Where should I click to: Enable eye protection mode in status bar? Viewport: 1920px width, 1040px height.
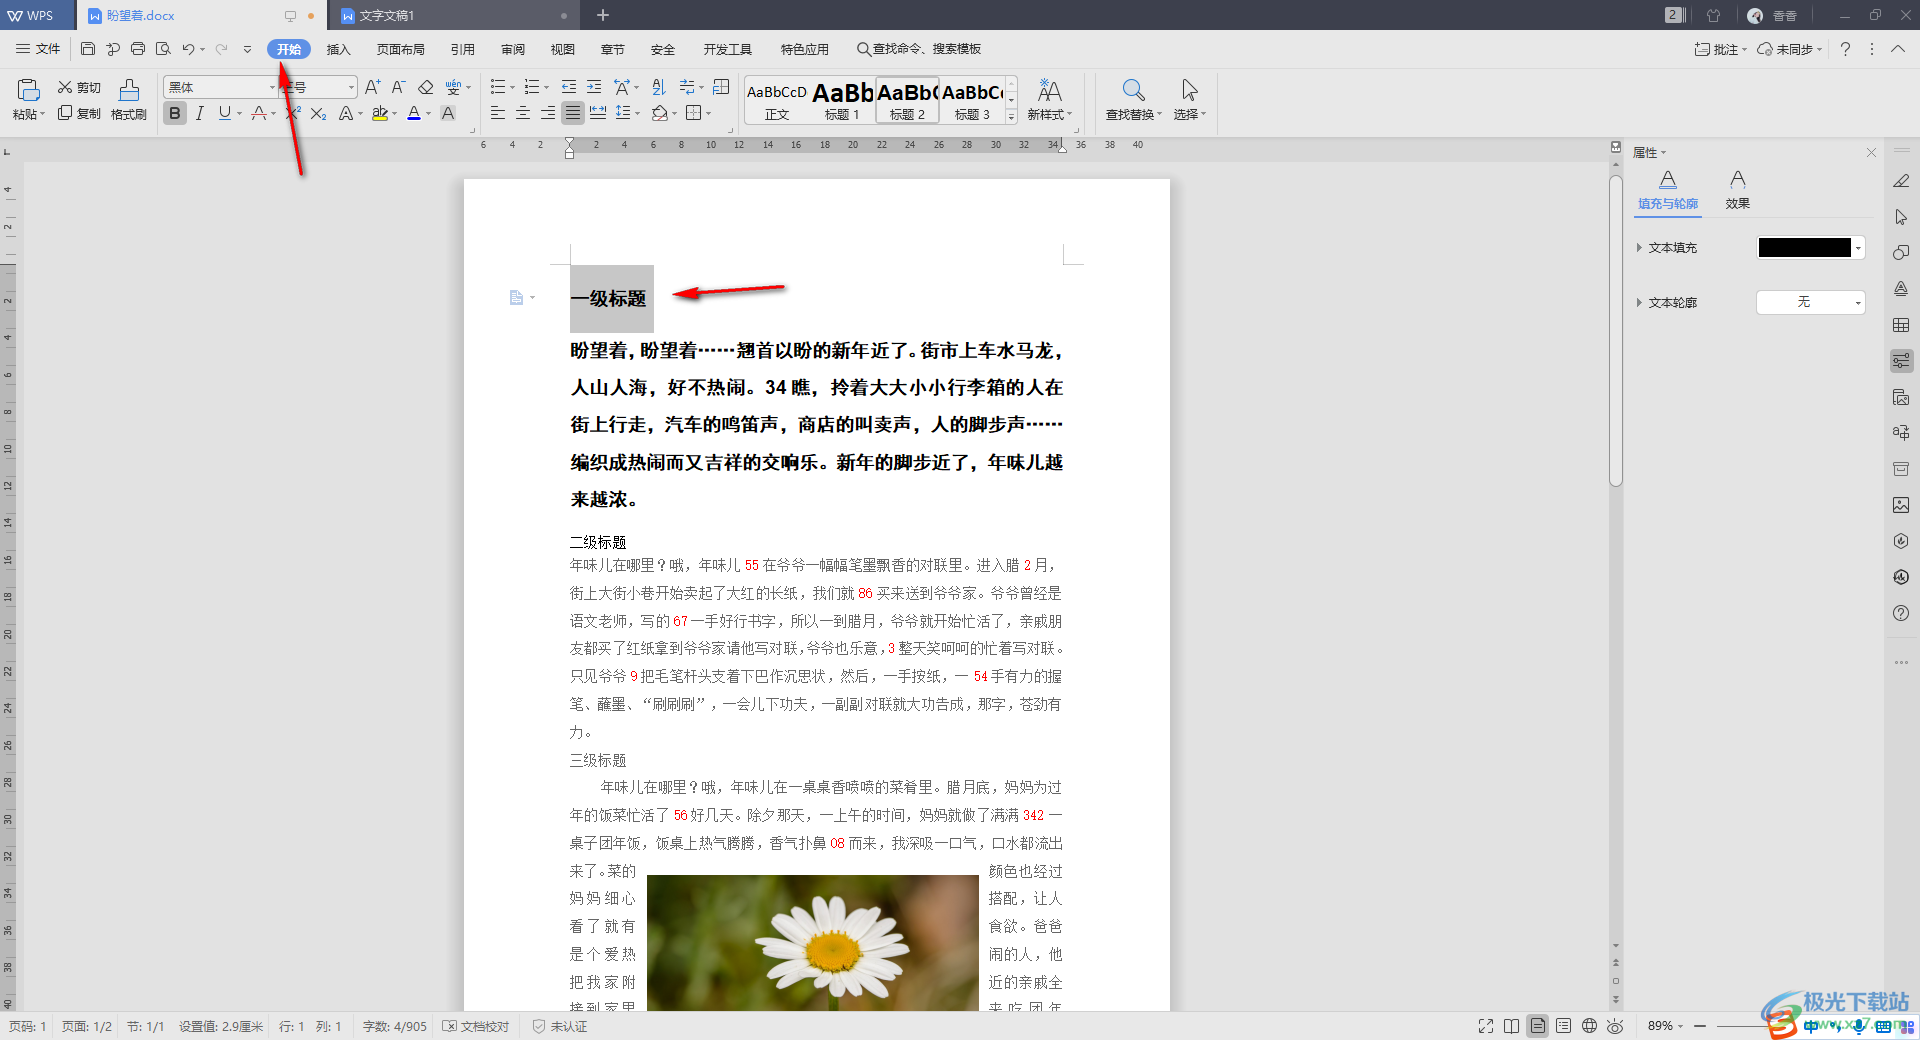[1615, 1026]
